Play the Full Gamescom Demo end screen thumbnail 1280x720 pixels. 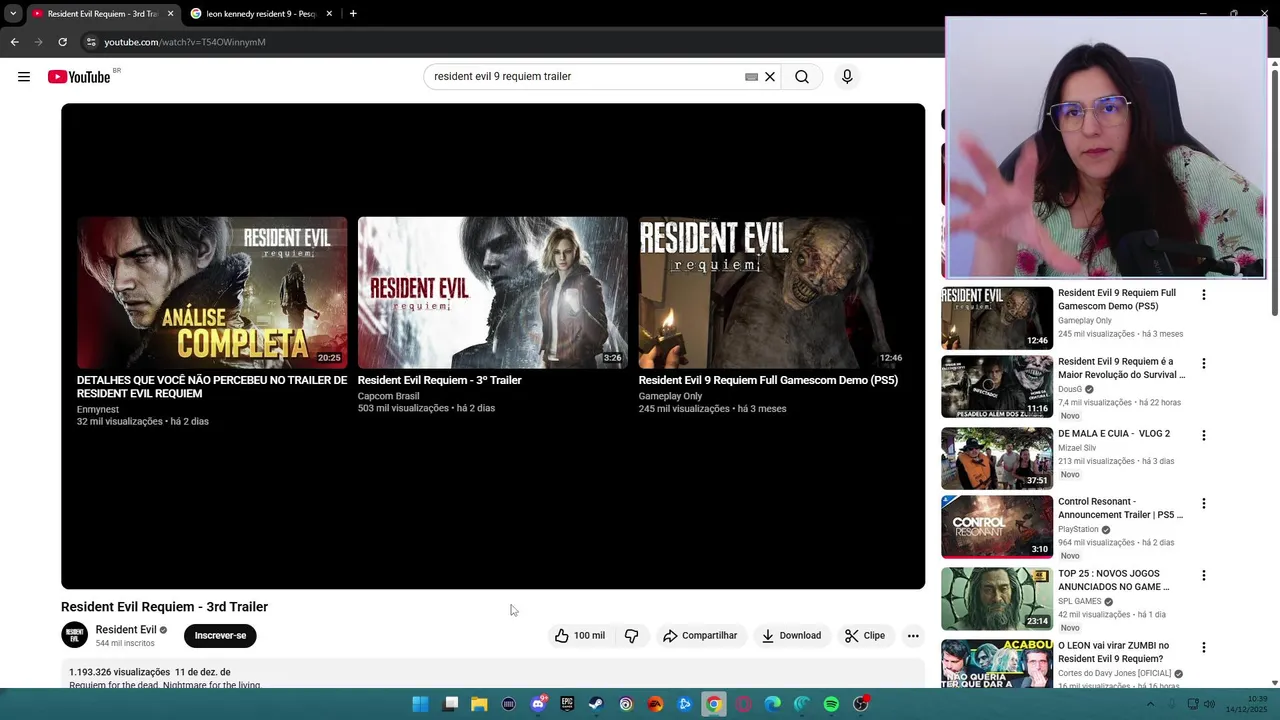point(774,292)
